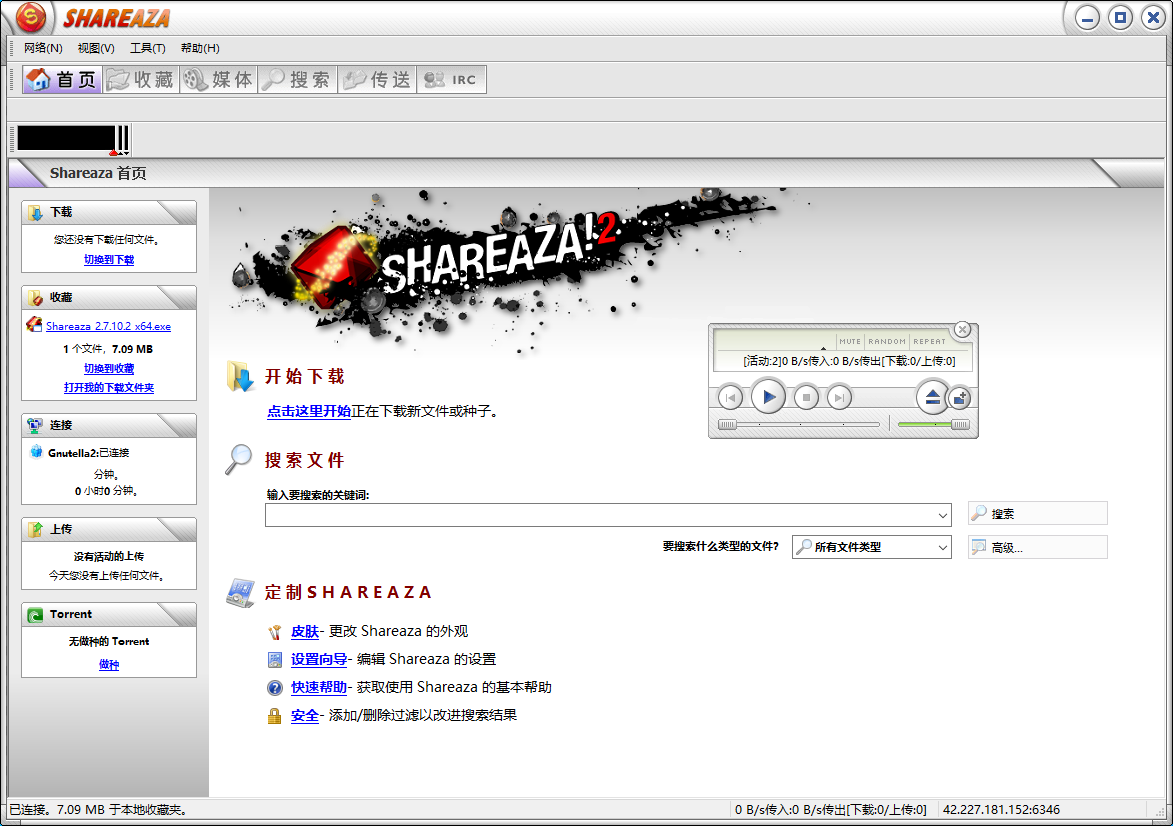Stop playback with the stop button

point(806,397)
